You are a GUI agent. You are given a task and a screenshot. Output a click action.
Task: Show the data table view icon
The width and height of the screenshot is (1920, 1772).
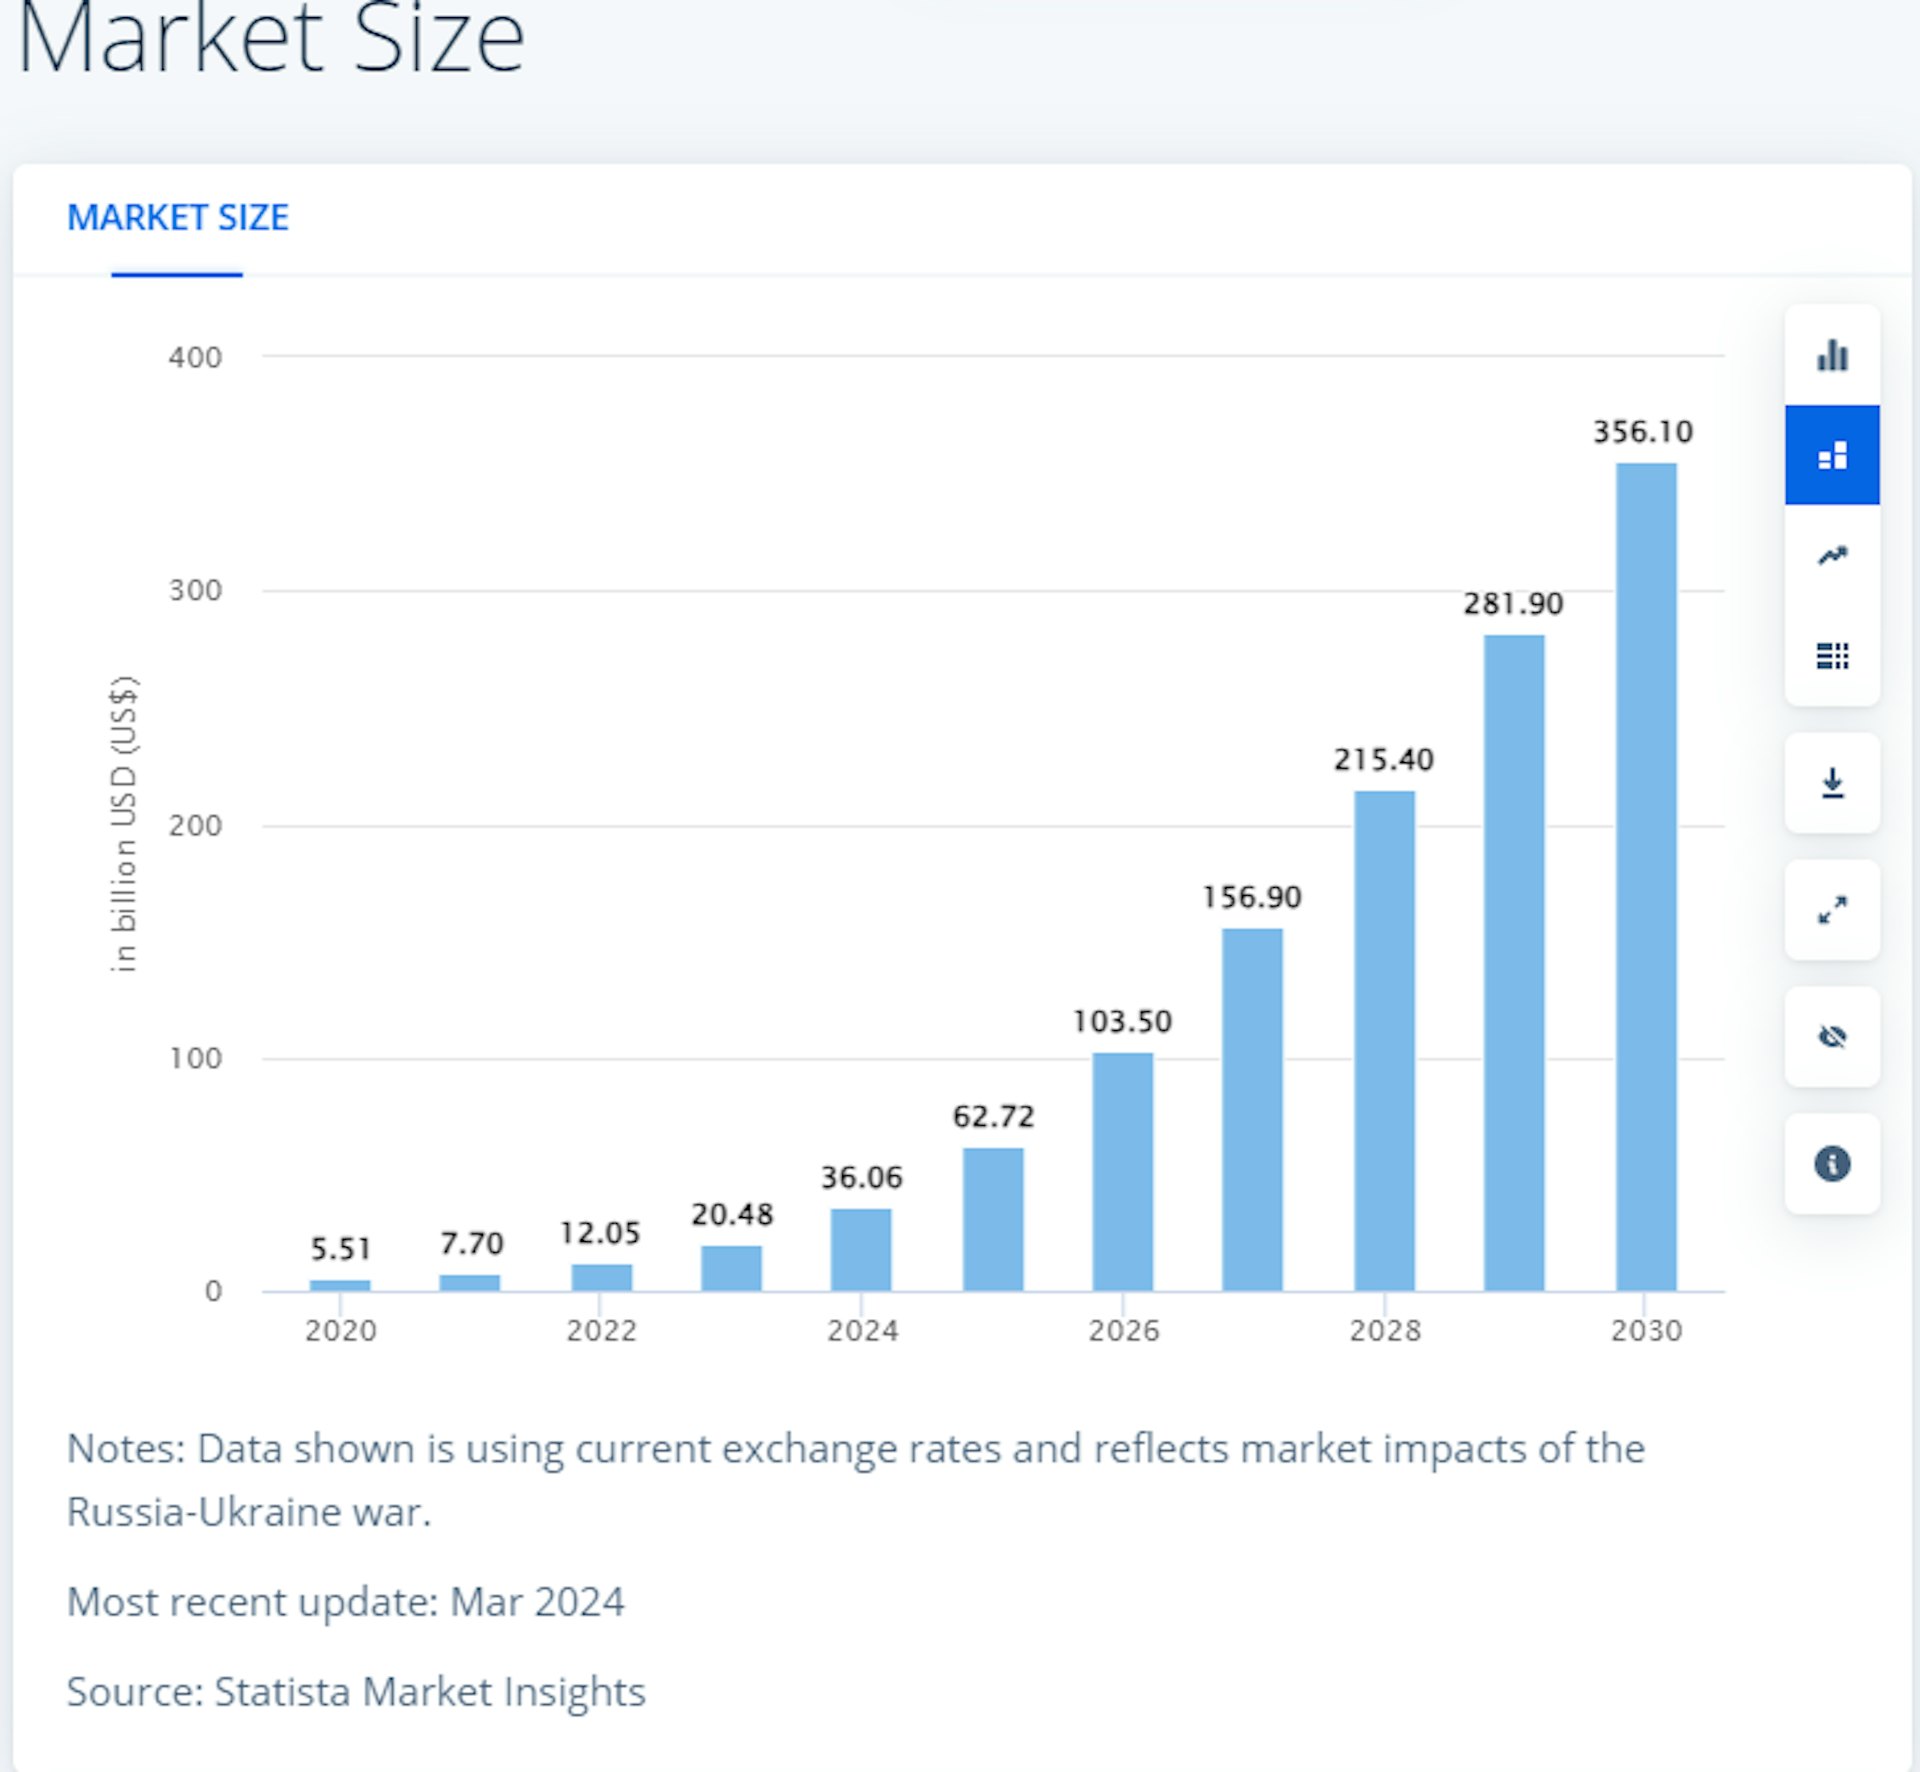point(1831,655)
